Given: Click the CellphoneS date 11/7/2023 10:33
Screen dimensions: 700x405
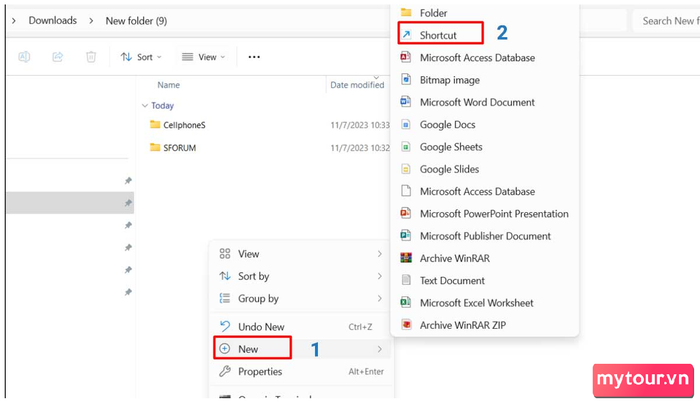Looking at the screenshot, I should pos(360,125).
